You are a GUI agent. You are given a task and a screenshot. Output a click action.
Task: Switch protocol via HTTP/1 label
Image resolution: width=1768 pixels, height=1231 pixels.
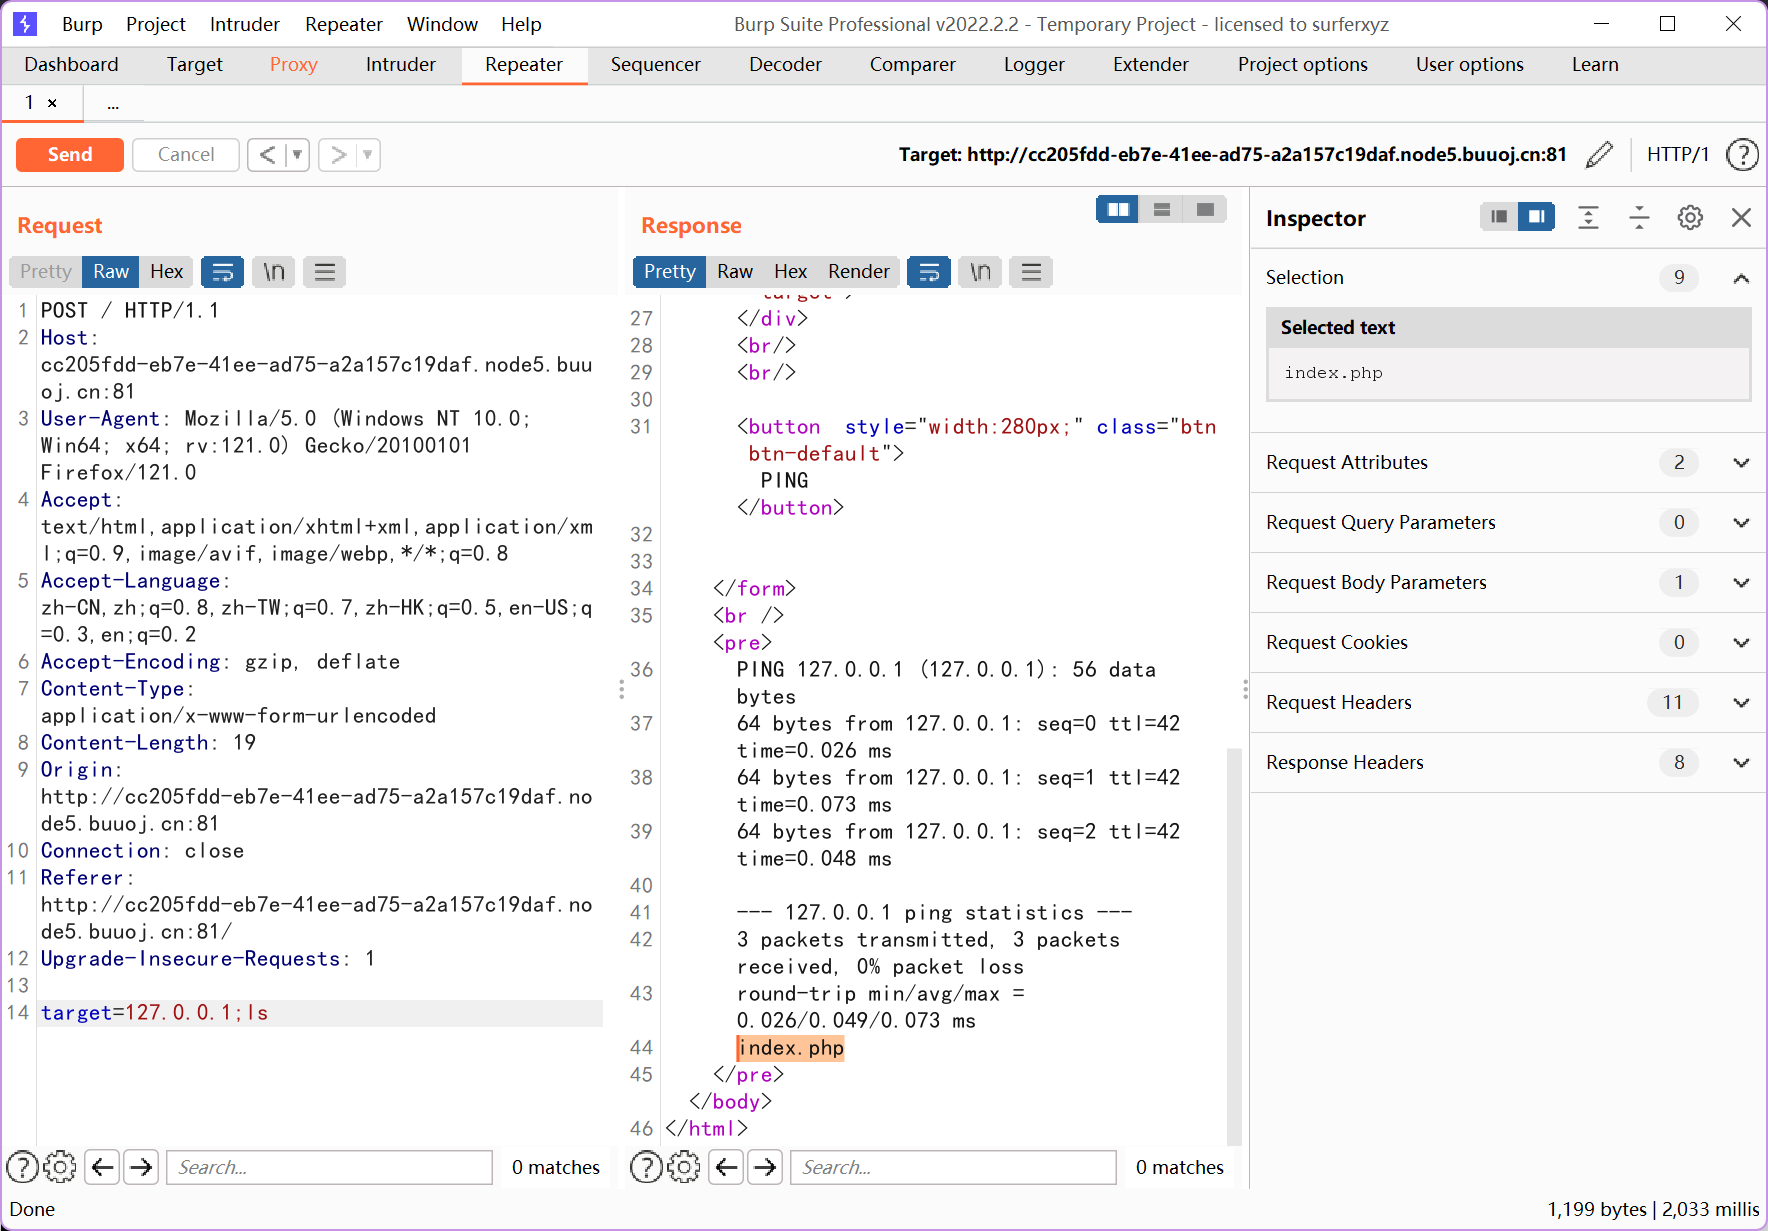pos(1678,154)
